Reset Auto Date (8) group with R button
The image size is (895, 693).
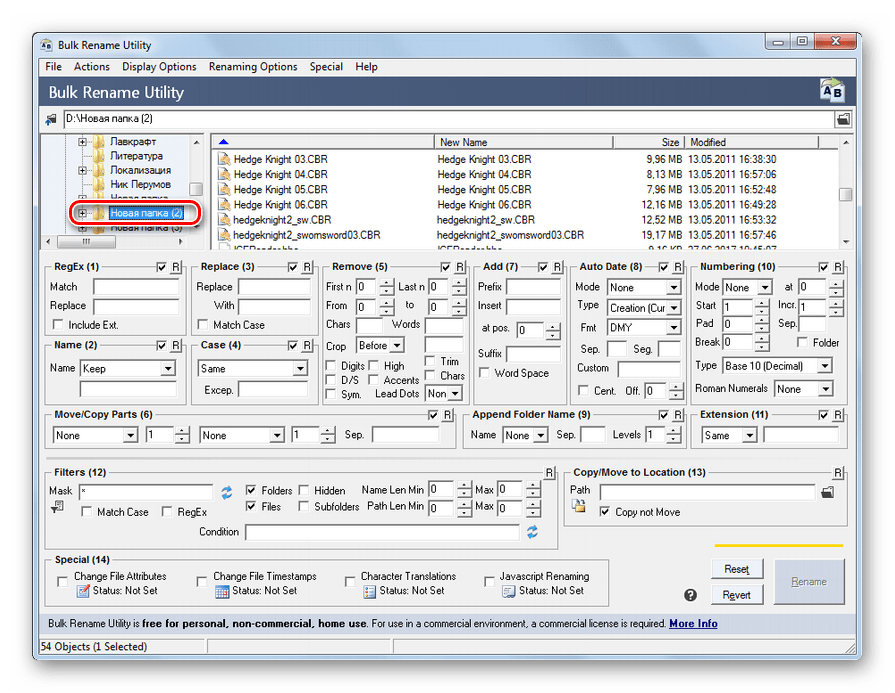tap(678, 267)
